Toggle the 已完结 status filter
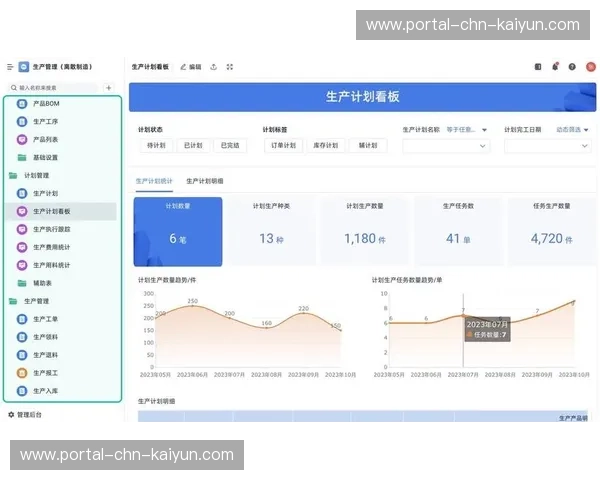The image size is (600, 480). click(230, 145)
